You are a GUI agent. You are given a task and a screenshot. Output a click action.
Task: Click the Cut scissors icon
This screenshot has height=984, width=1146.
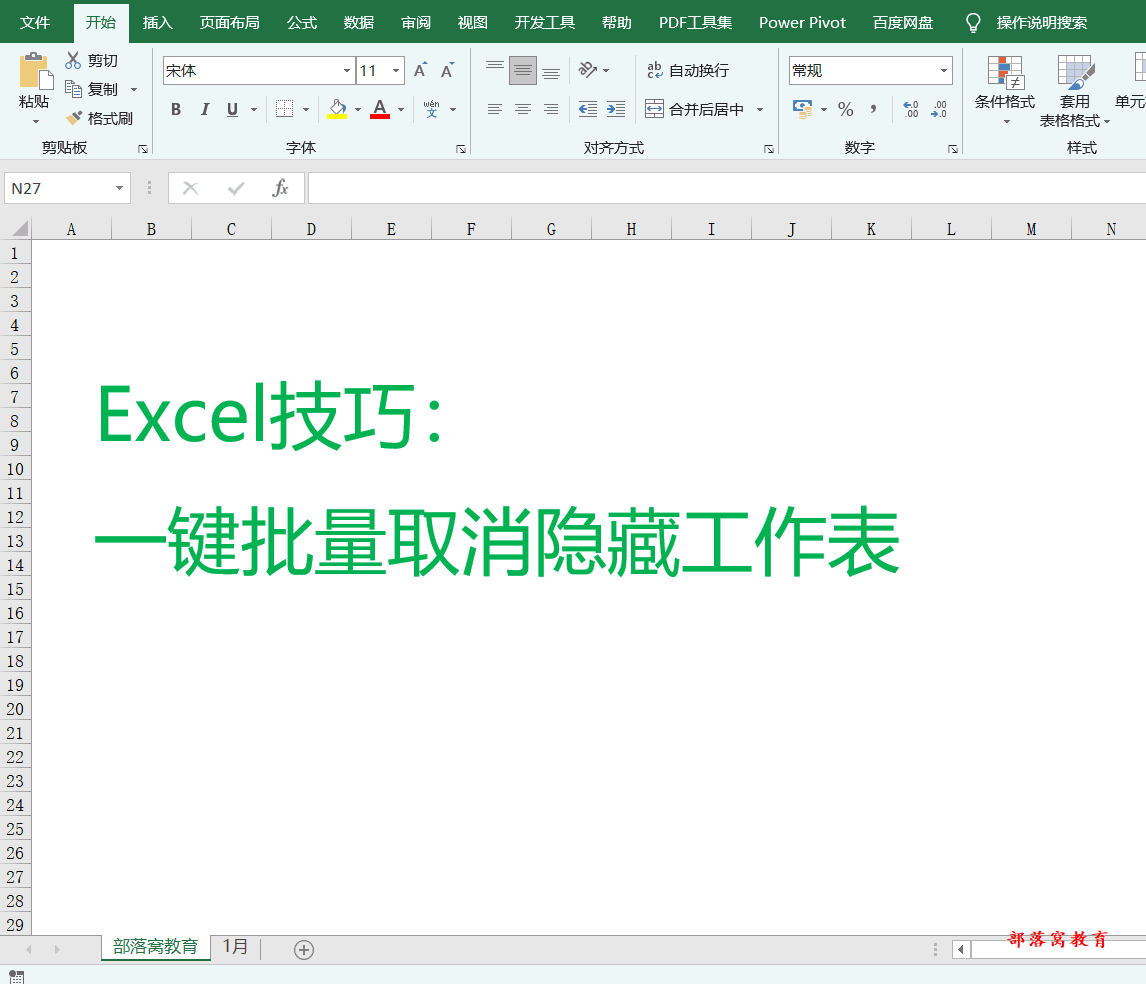coord(73,60)
